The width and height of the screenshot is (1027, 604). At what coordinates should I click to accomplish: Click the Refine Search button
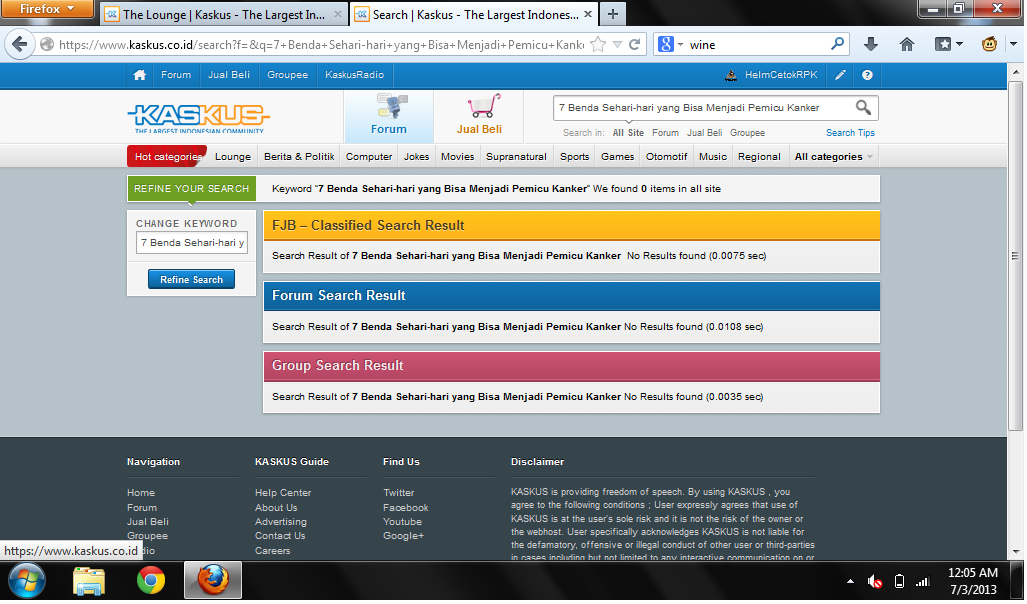click(x=191, y=280)
